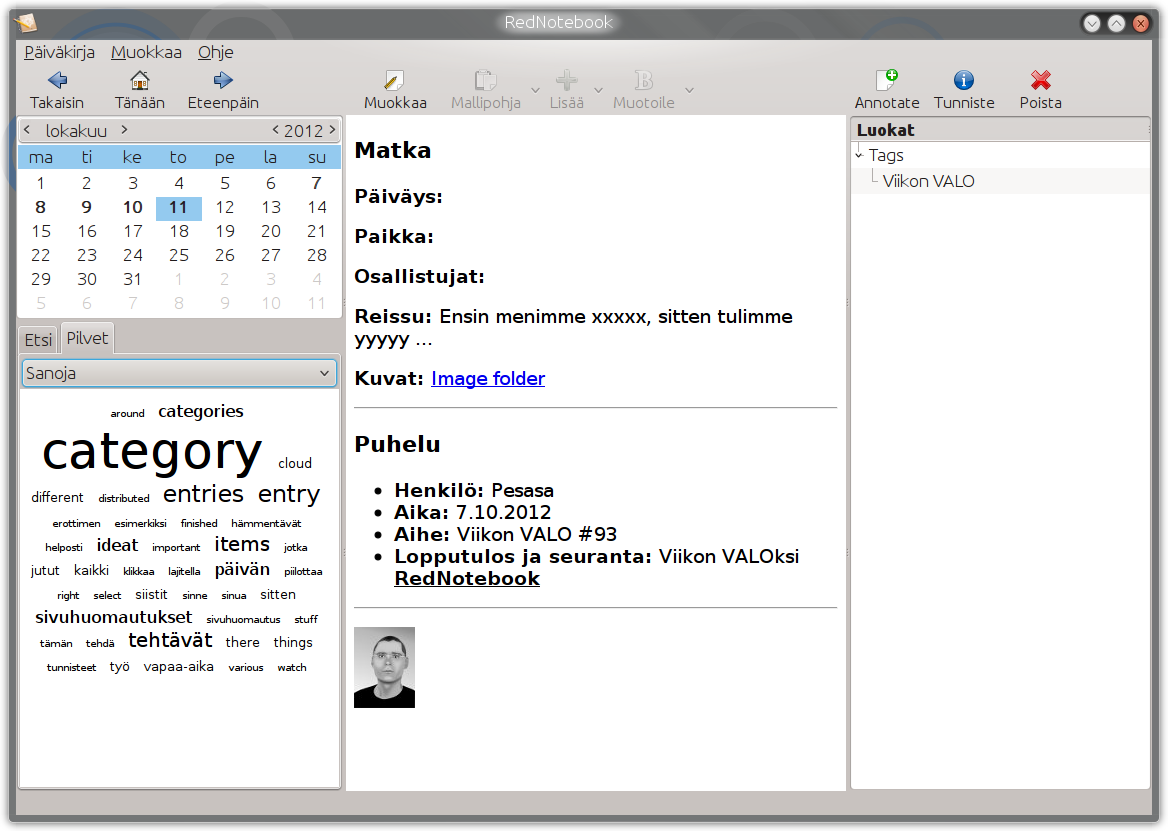Open the Muotoile dropdown arrow
1168x831 pixels.
point(689,90)
